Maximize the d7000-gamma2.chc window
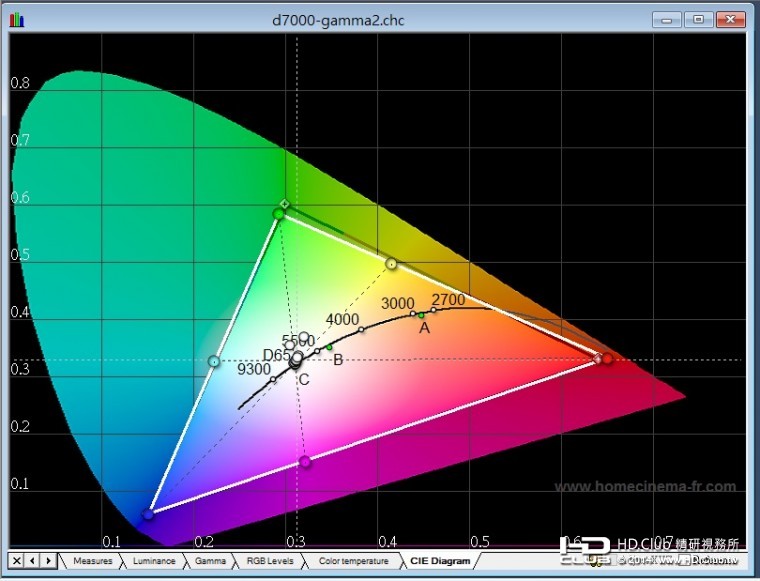Screen dimensions: 760x581 coord(698,19)
